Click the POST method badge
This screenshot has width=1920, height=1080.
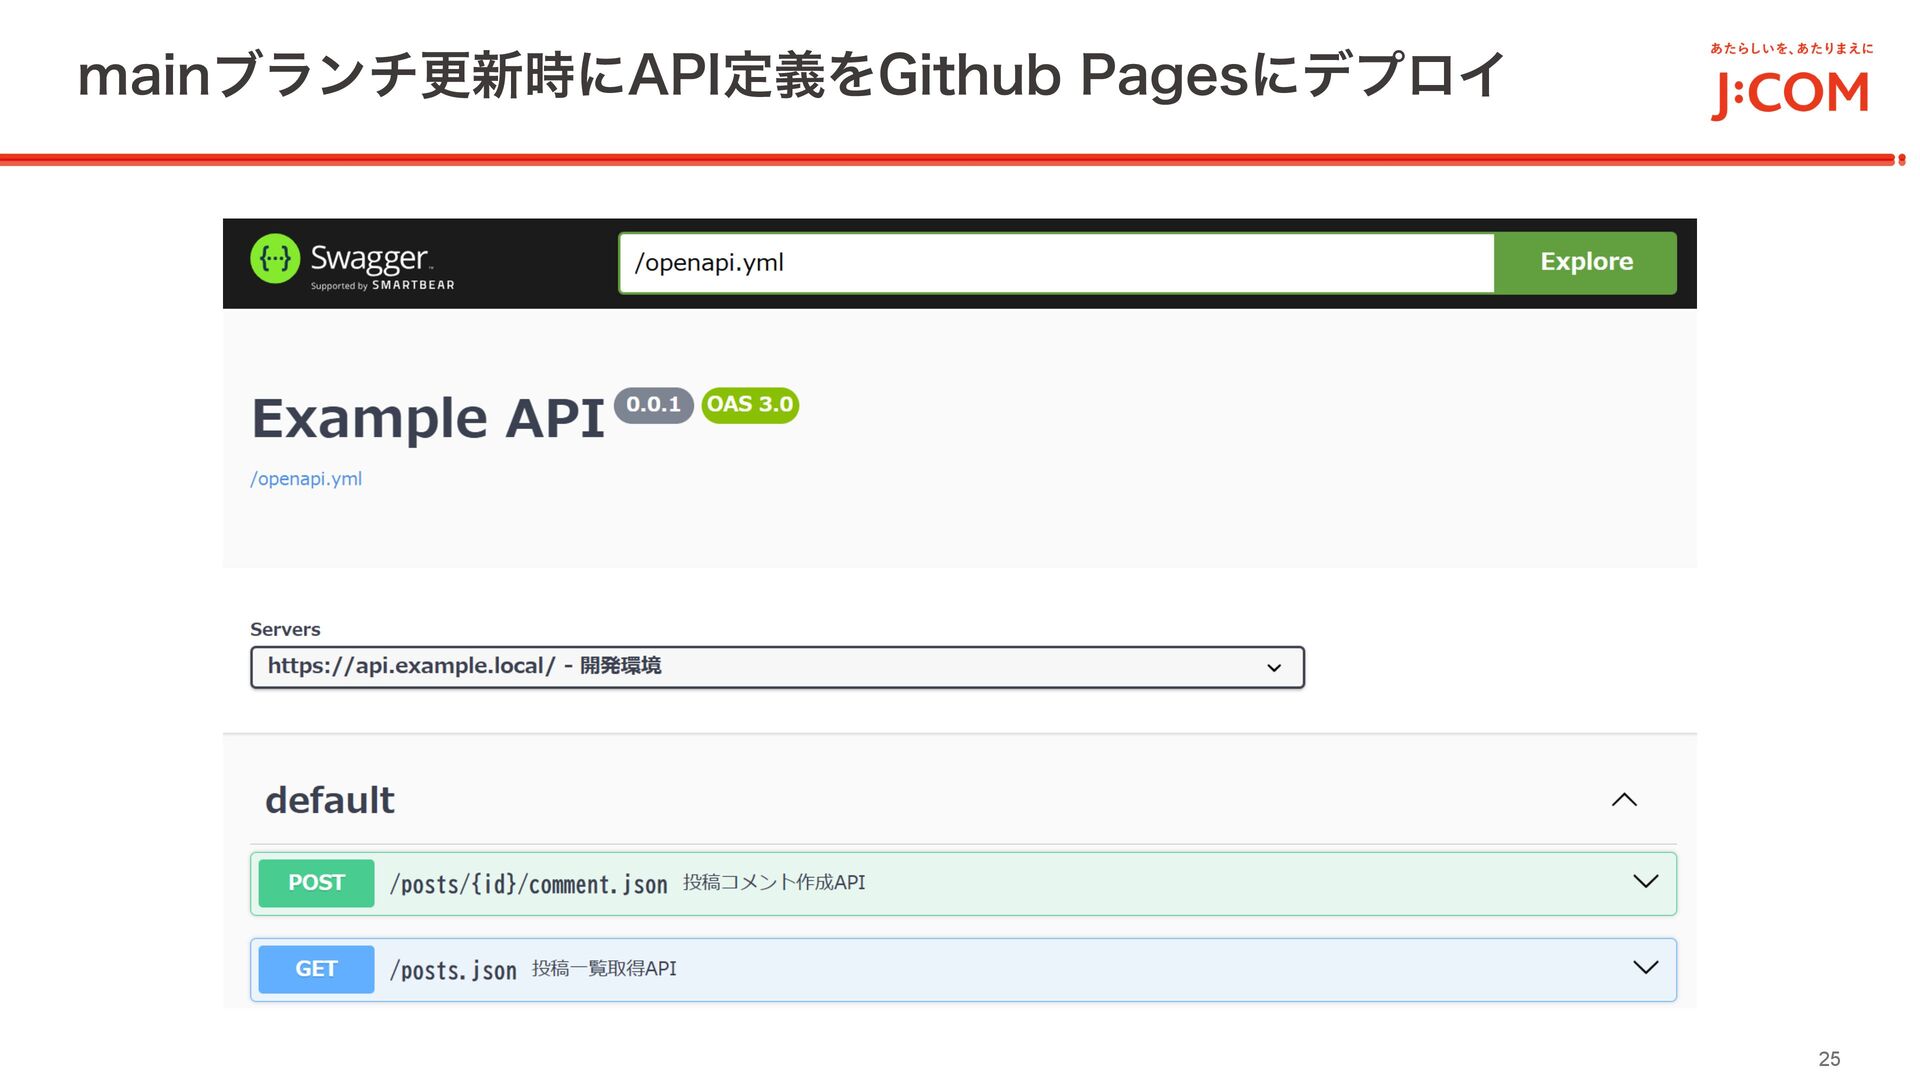pos(316,883)
